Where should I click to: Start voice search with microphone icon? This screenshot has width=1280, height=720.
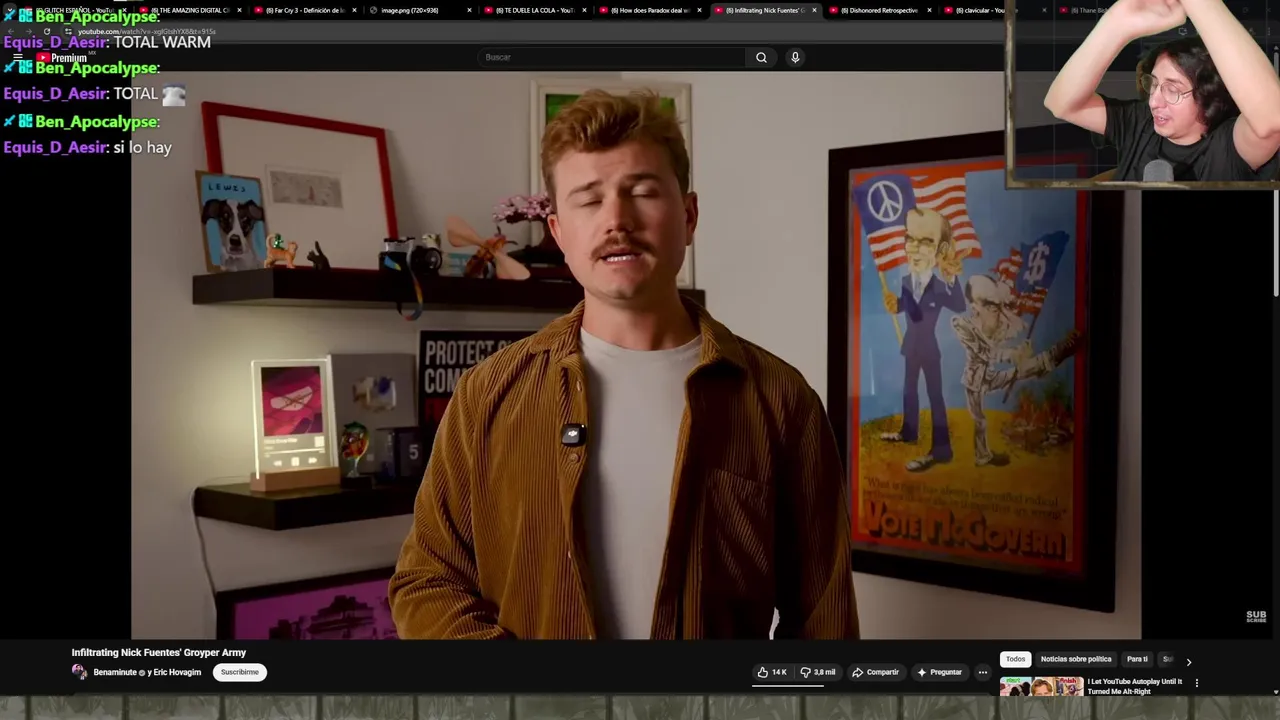795,57
